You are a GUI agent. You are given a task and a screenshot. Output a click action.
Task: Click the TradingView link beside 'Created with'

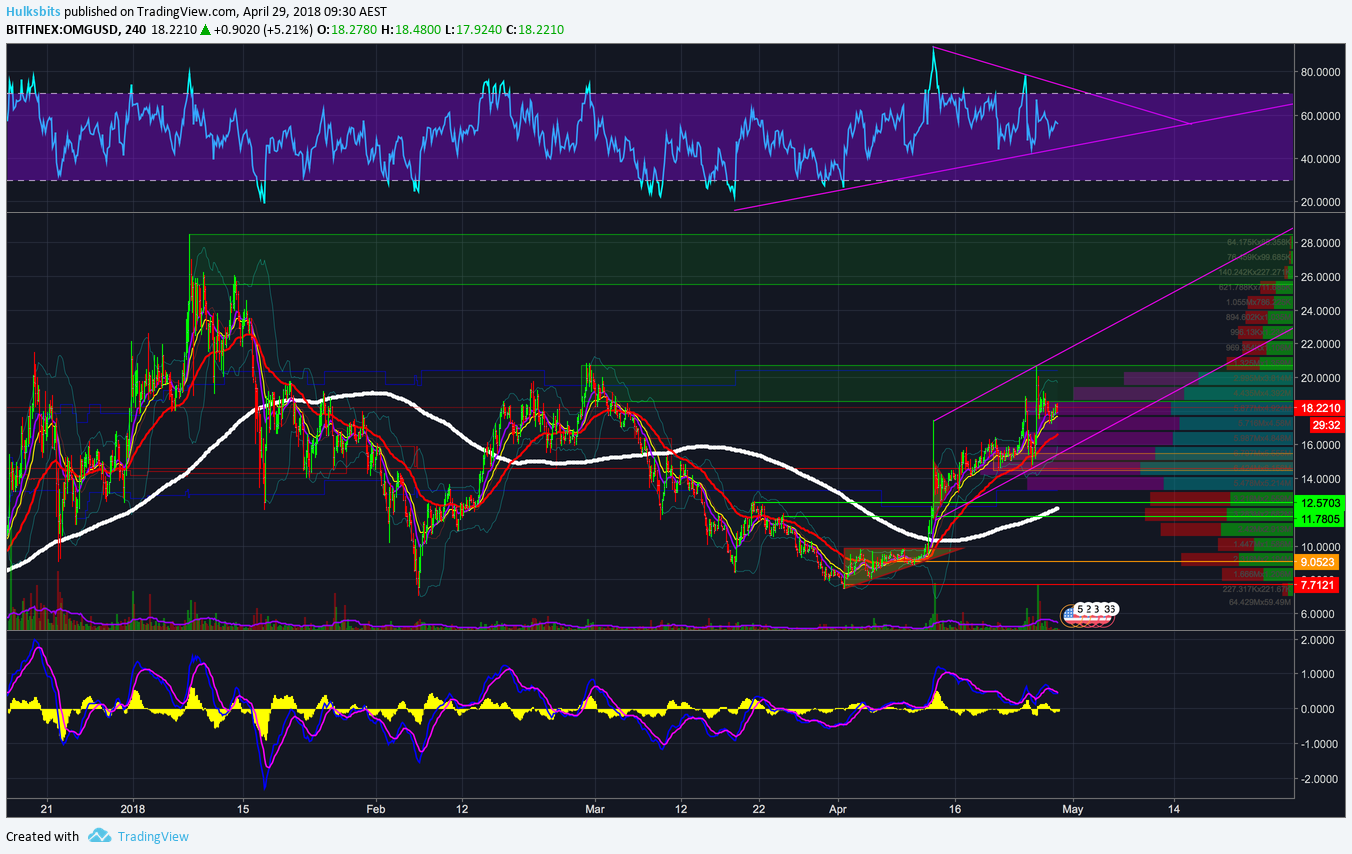coord(153,836)
